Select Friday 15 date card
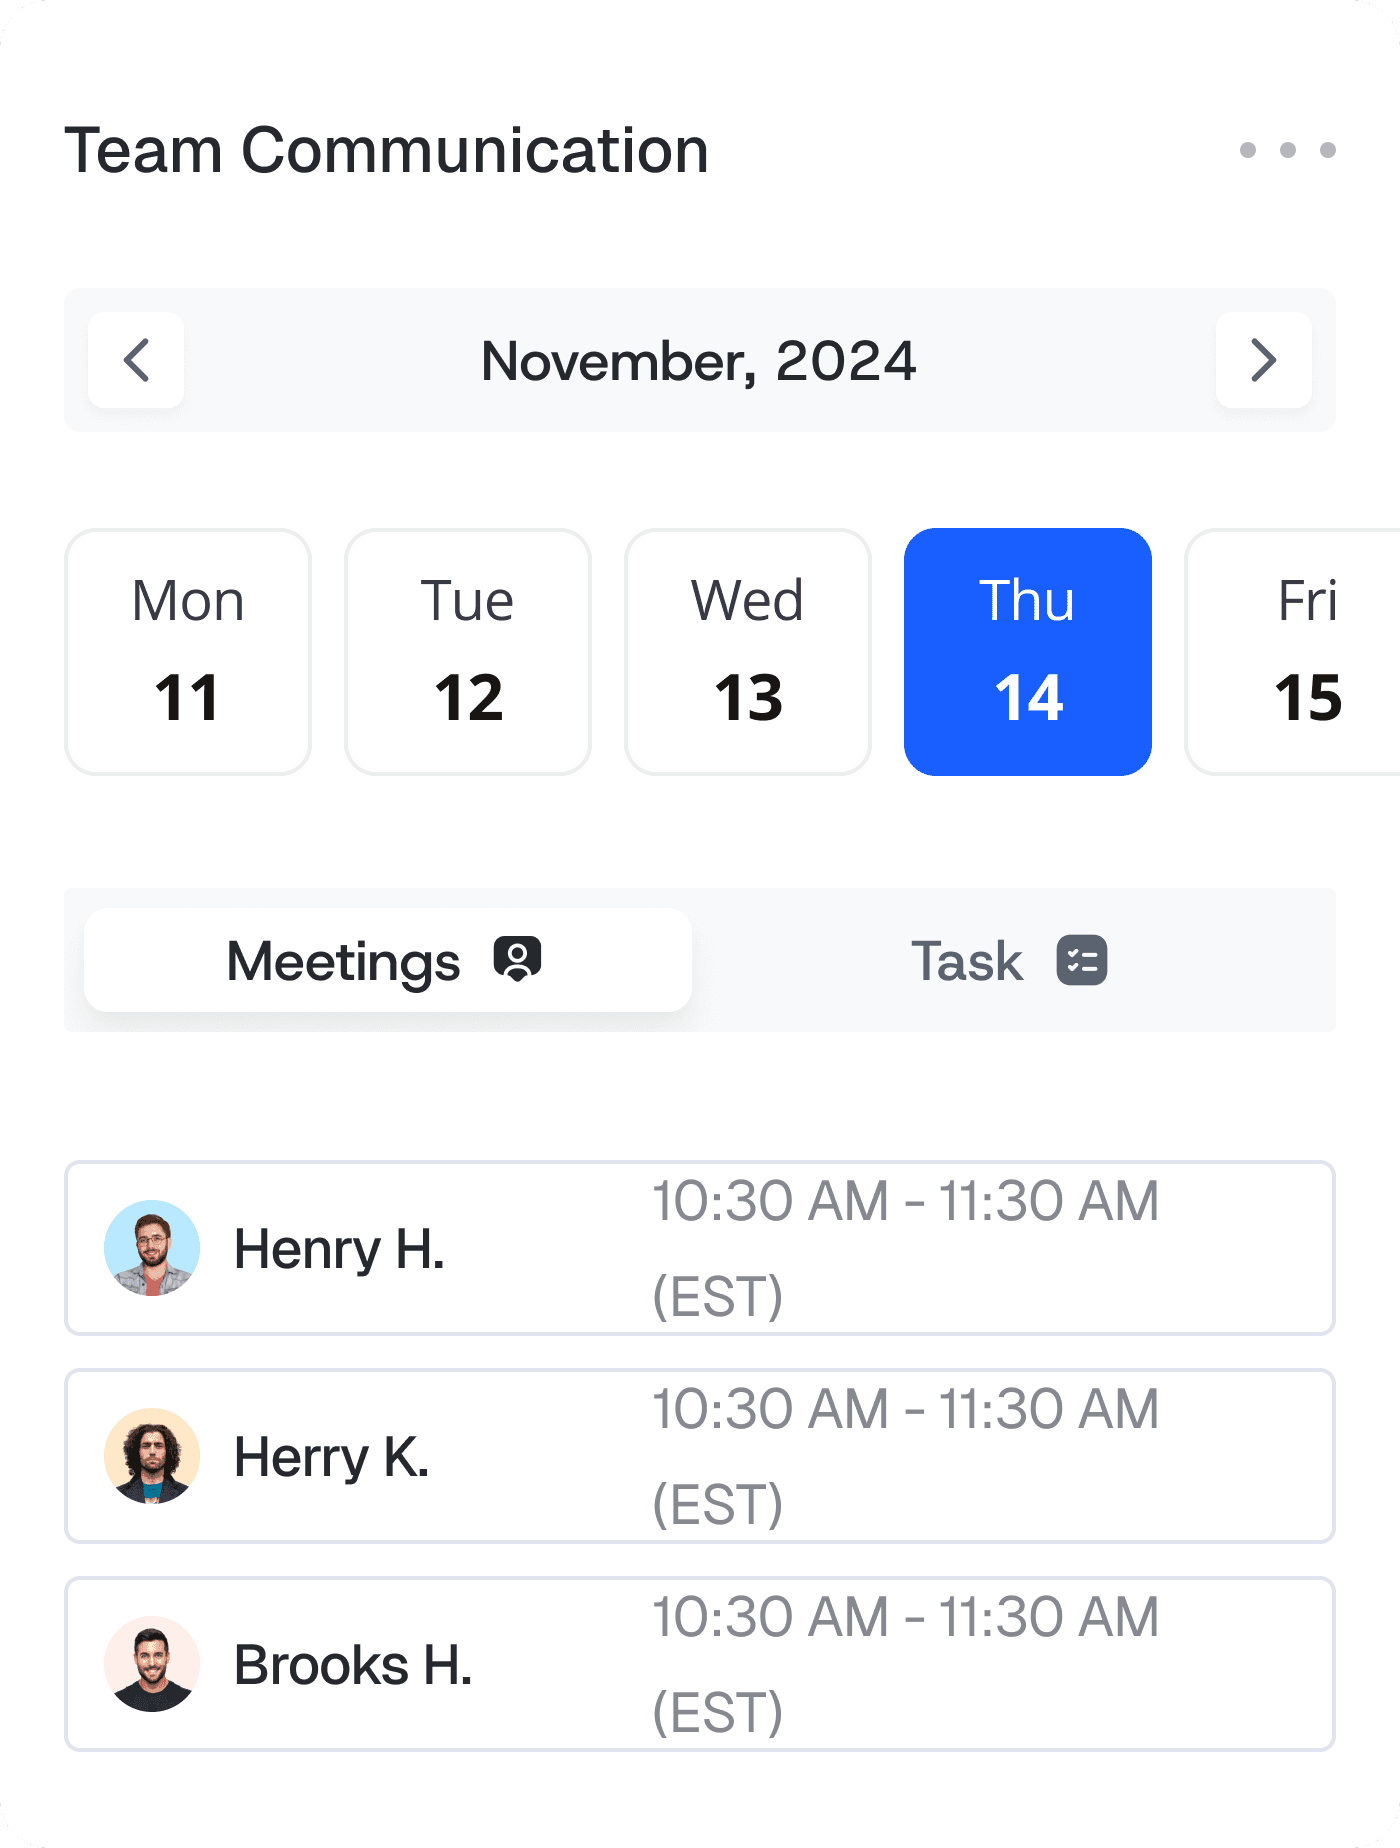The height and width of the screenshot is (1848, 1400). [x=1293, y=652]
